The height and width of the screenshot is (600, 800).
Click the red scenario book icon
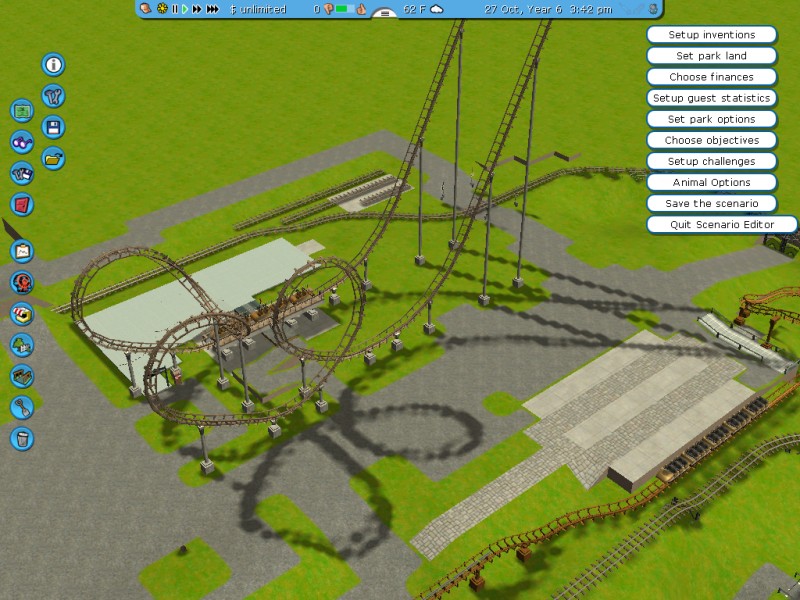click(x=22, y=205)
